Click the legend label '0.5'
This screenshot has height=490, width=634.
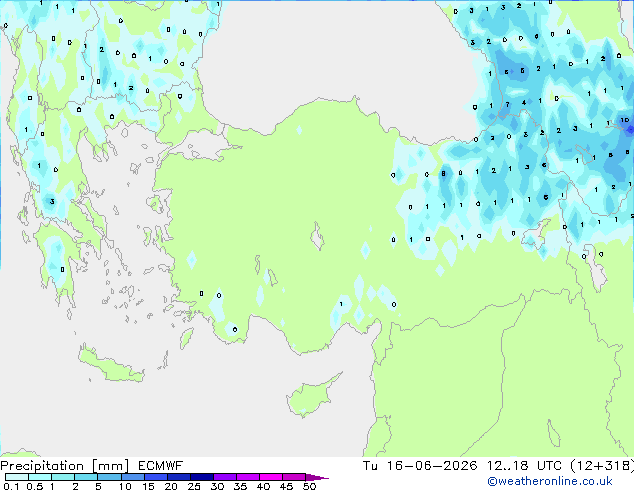tap(35, 486)
